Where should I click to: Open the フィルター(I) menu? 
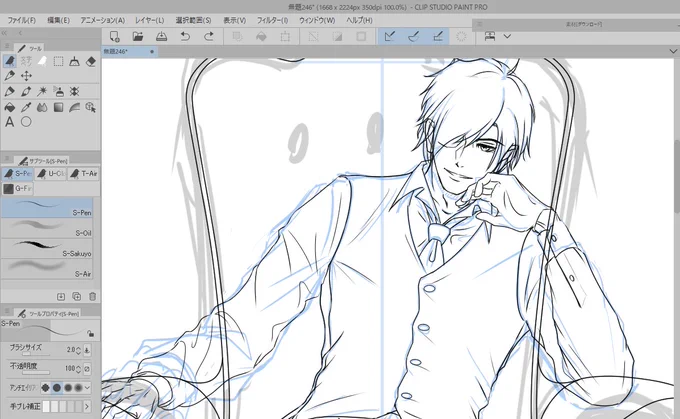click(x=272, y=20)
